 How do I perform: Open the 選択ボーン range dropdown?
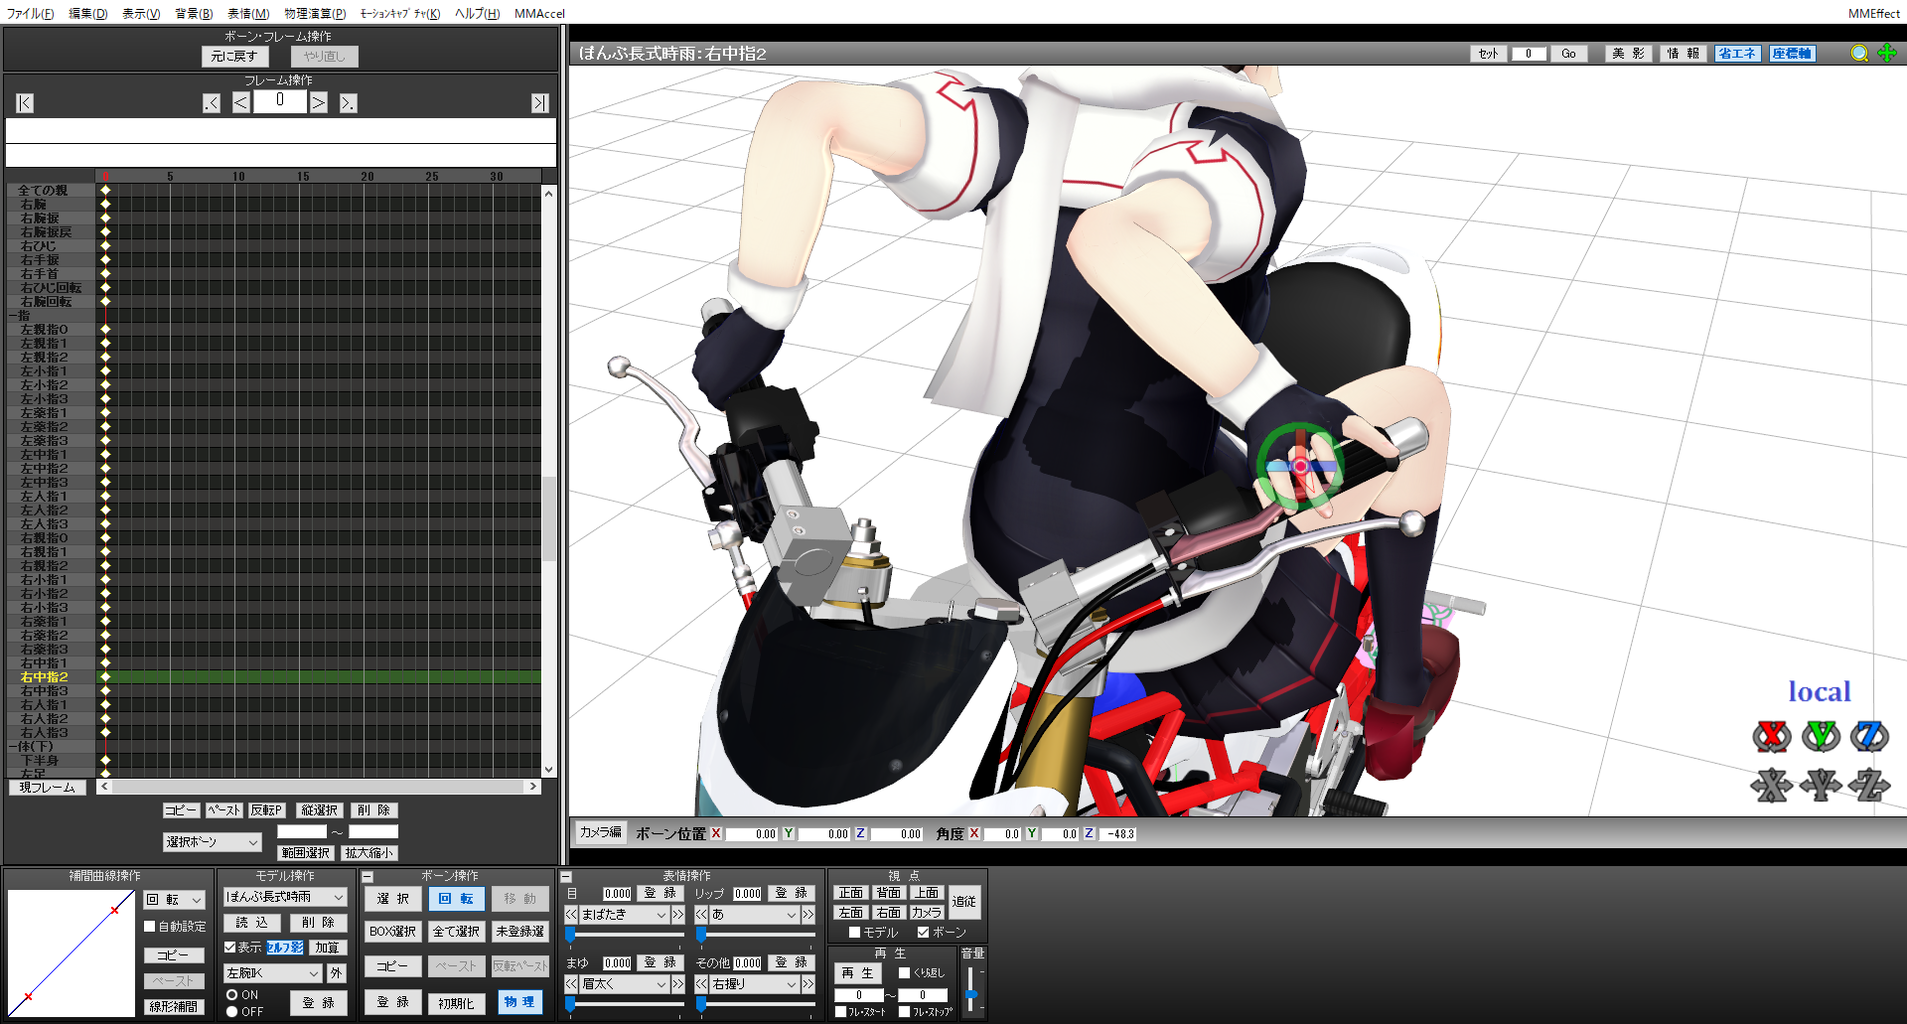pyautogui.click(x=212, y=842)
